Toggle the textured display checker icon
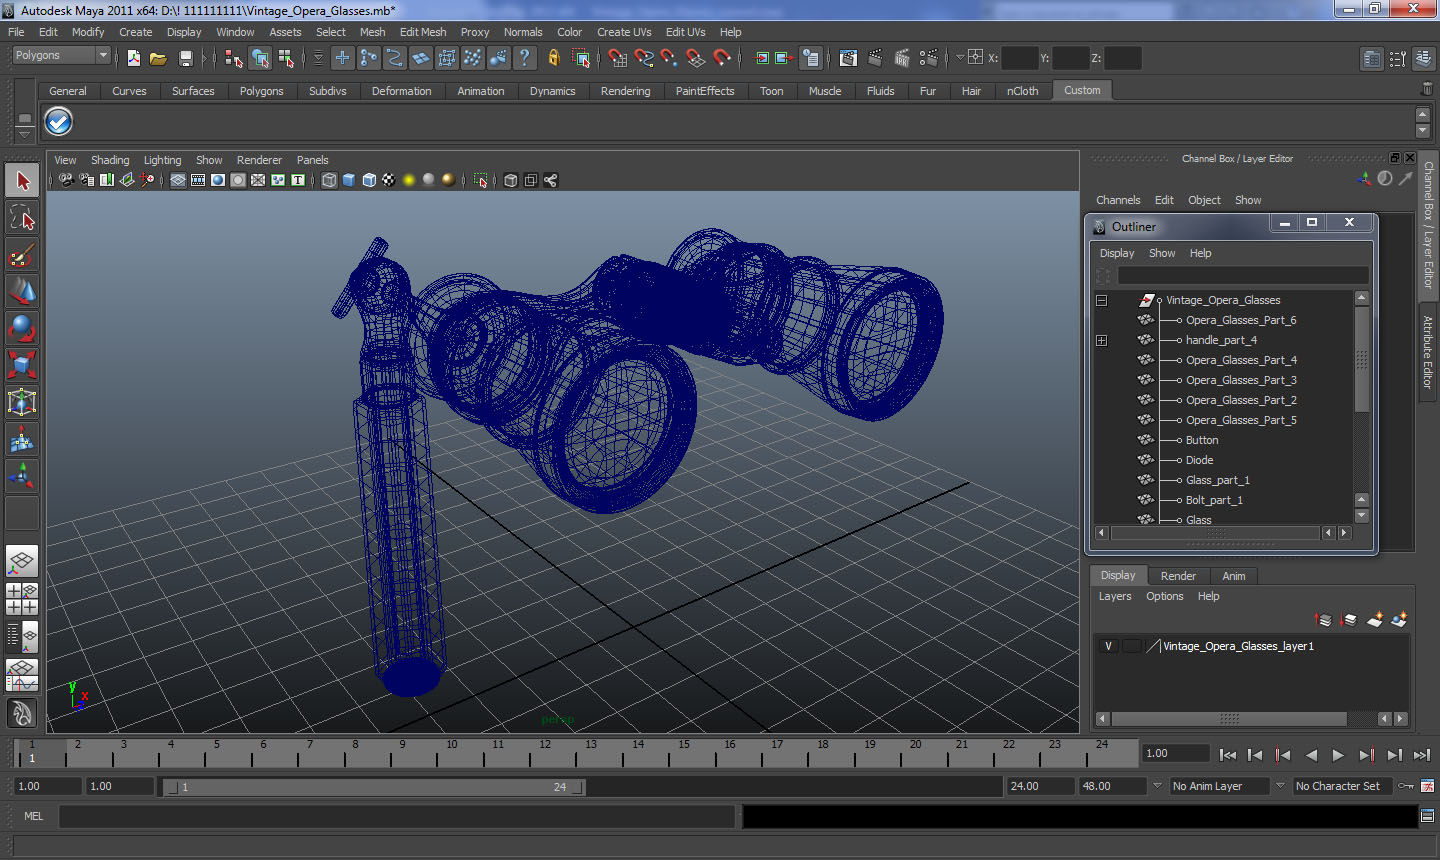The image size is (1440, 860). [389, 180]
